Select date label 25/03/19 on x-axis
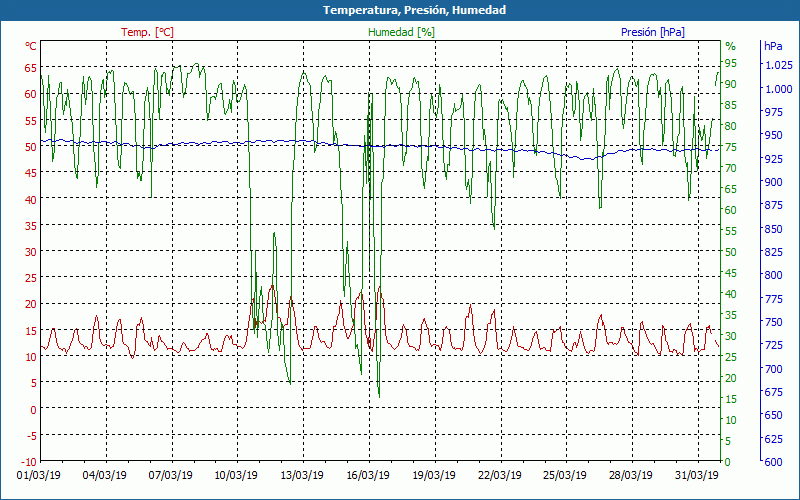This screenshot has height=500, width=800. (565, 476)
